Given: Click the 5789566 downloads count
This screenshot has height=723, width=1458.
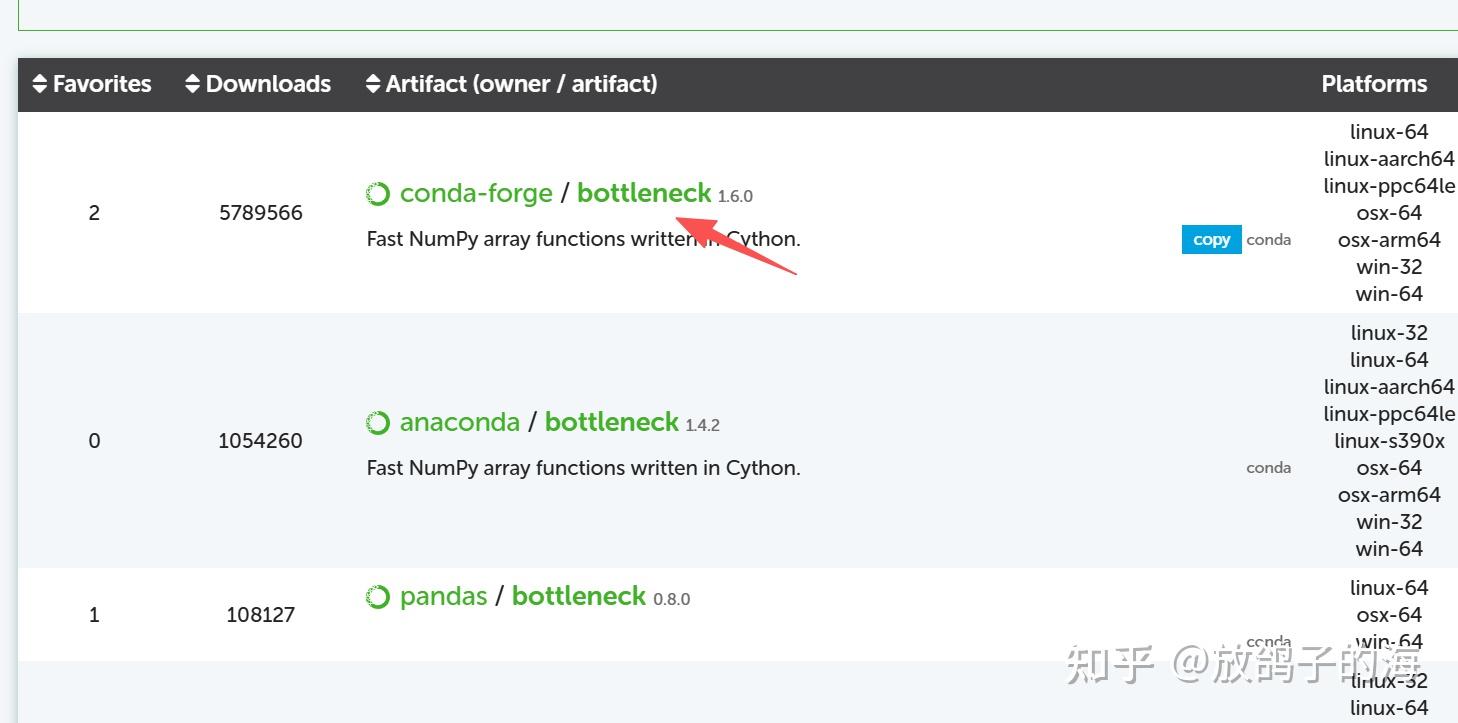Looking at the screenshot, I should click(261, 213).
